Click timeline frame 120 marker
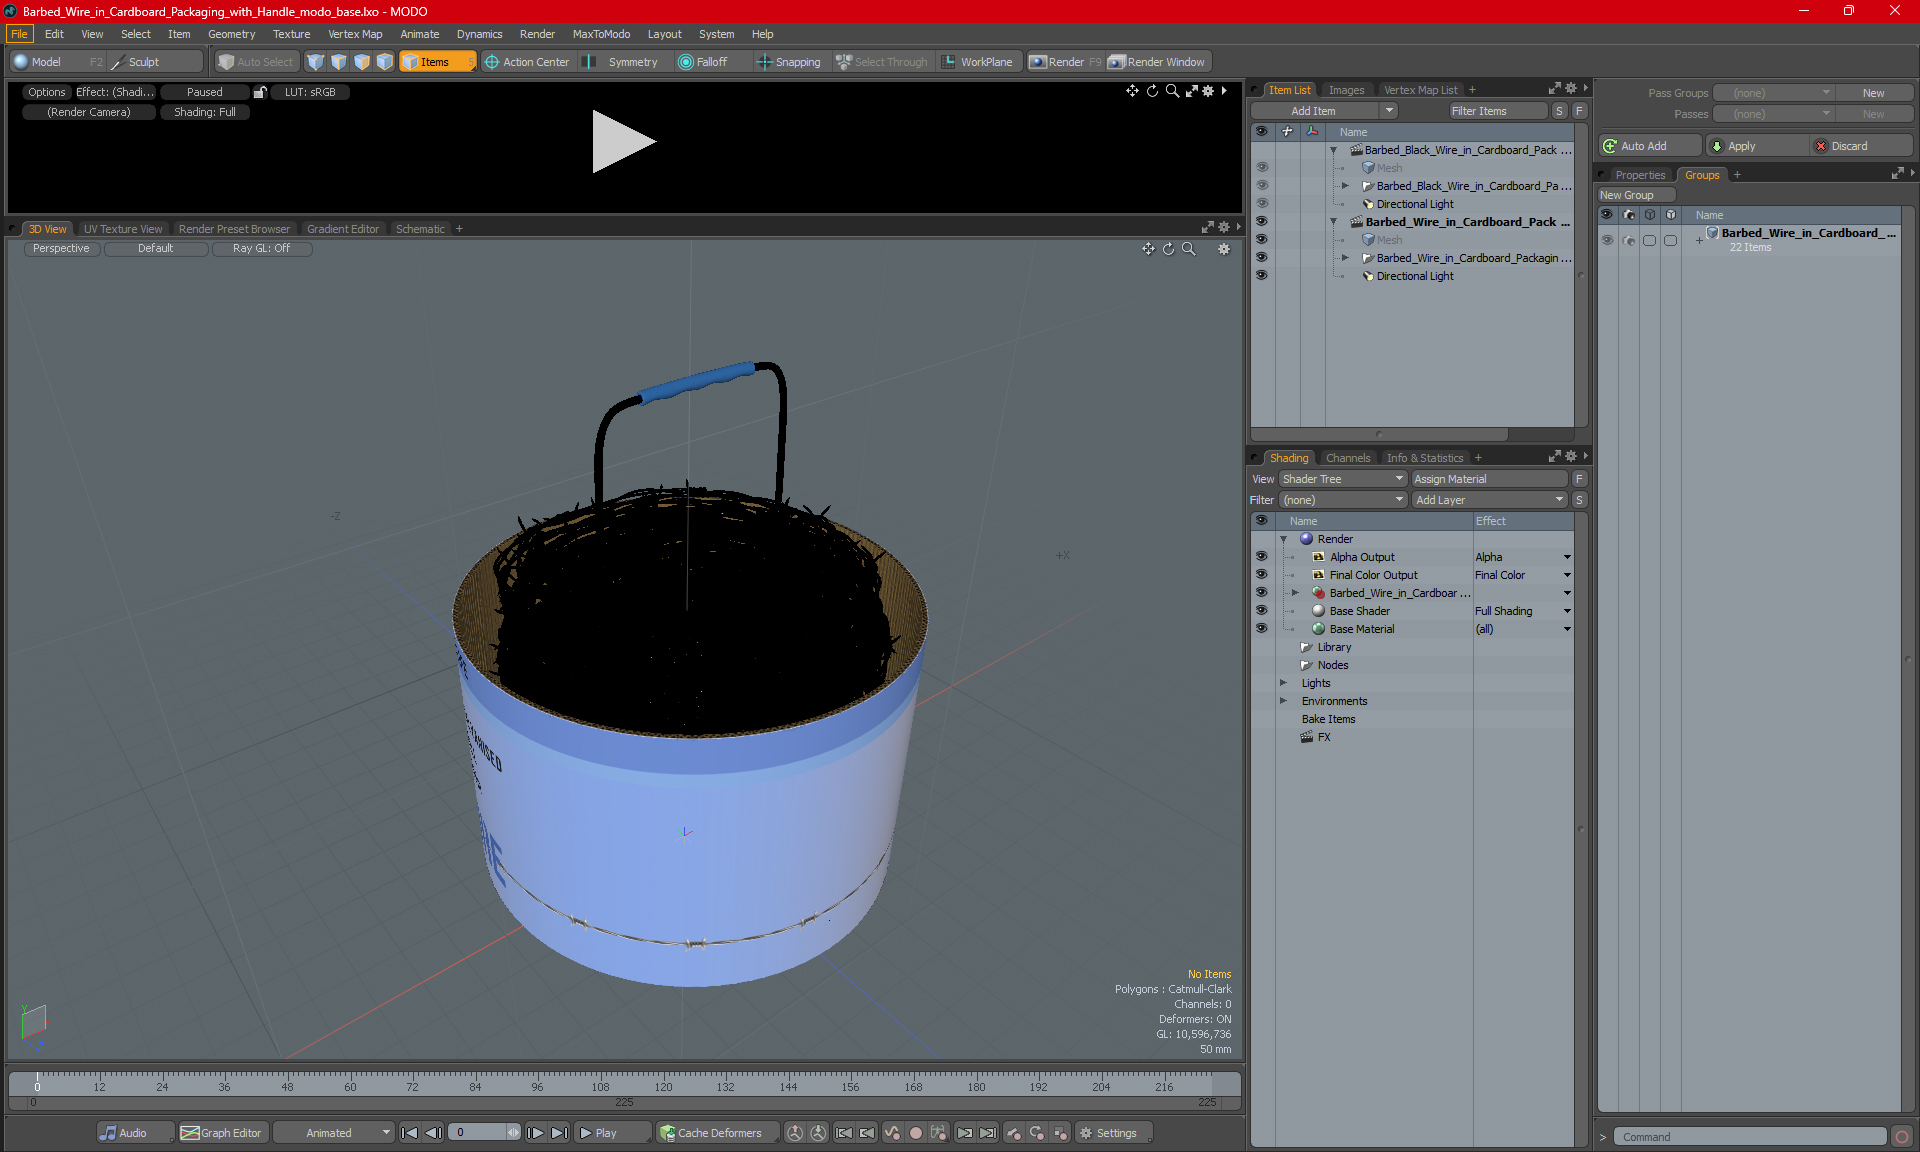This screenshot has width=1920, height=1152. [x=663, y=1086]
